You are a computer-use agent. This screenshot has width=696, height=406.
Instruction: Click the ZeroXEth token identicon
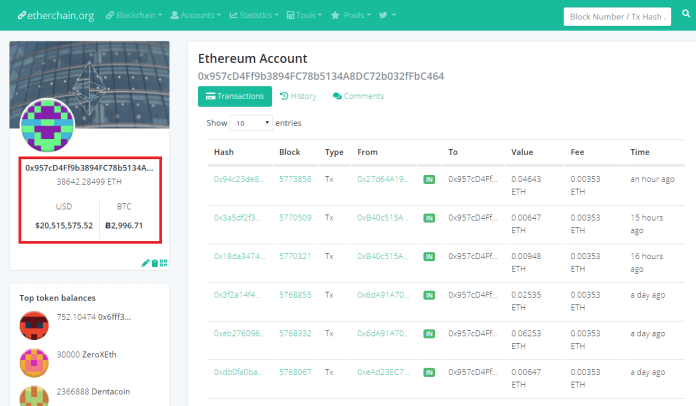pos(34,363)
